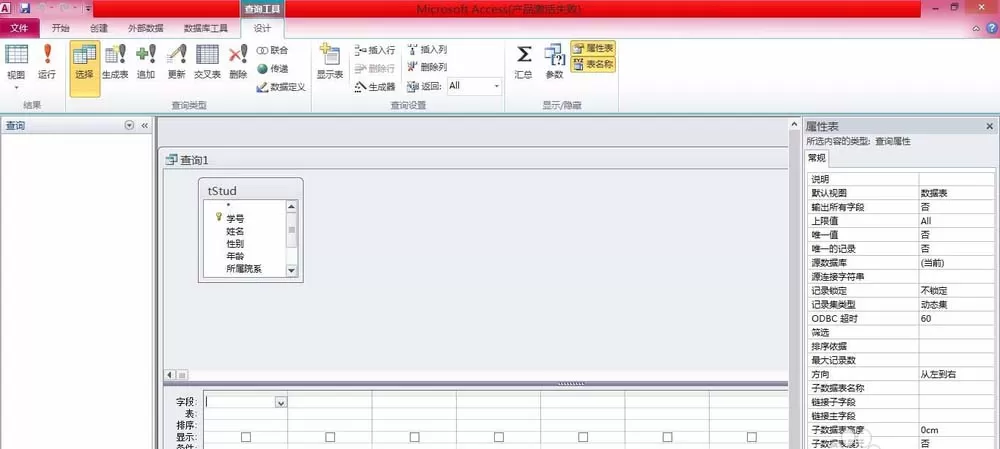
Task: Open the quick access toolbar customize dropdown
Action: tap(87, 9)
